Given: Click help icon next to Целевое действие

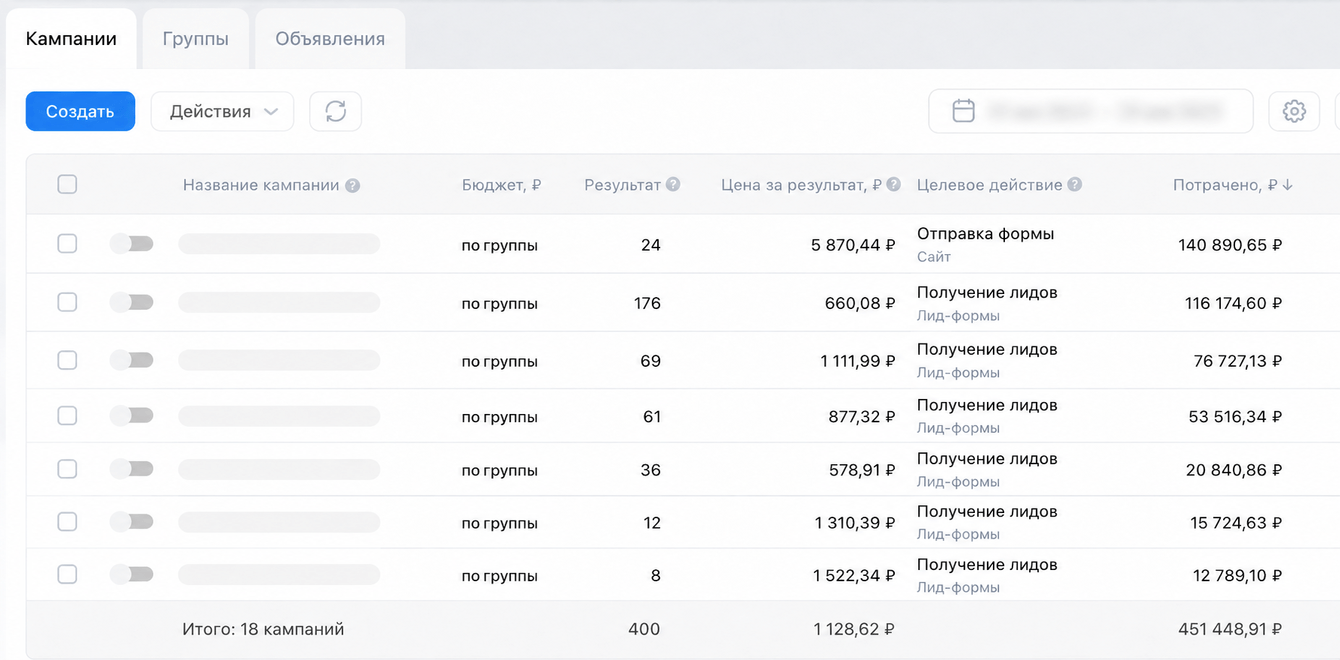Looking at the screenshot, I should 1074,185.
